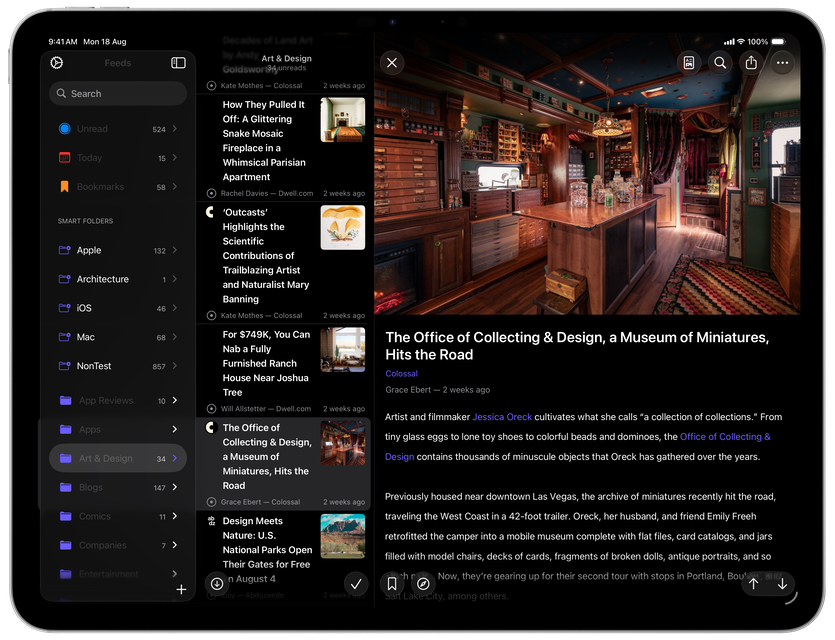This screenshot has height=640, width=835.
Task: Expand the NonTest folder chevron
Action: click(x=175, y=366)
